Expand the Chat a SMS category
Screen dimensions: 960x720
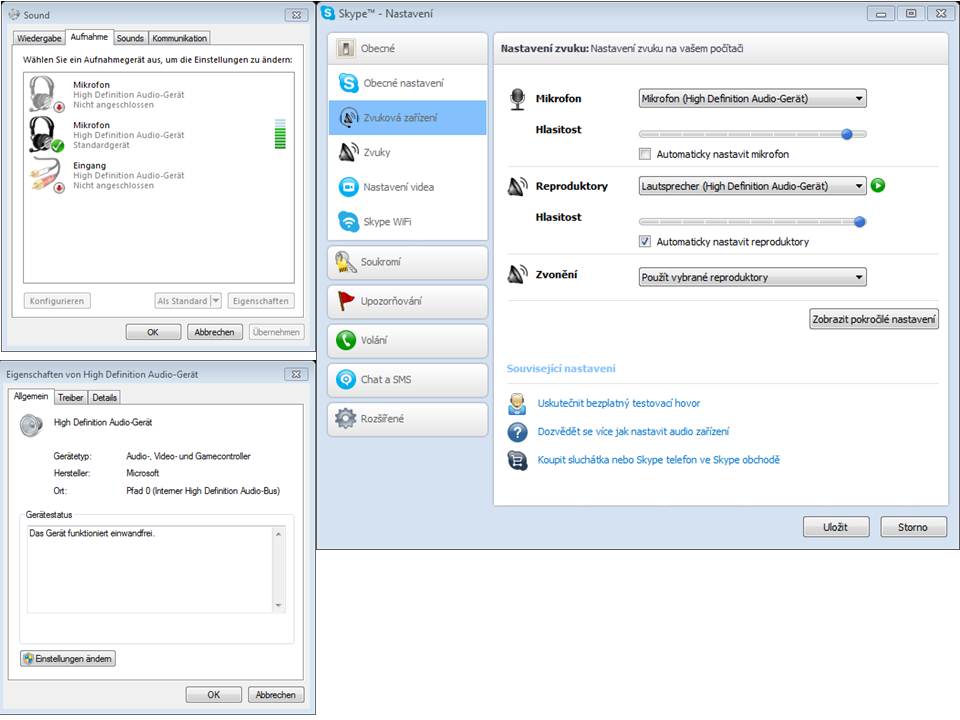pyautogui.click(x=408, y=380)
